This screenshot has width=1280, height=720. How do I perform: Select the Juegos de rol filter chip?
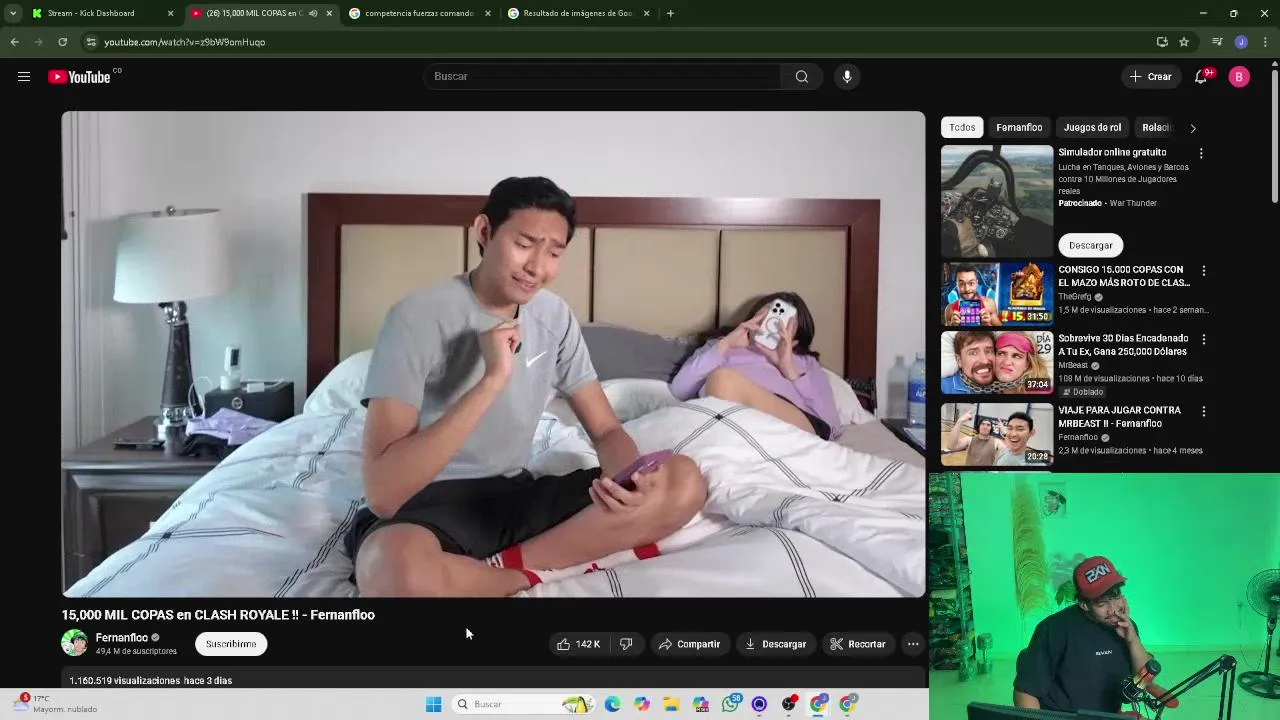[x=1092, y=127]
